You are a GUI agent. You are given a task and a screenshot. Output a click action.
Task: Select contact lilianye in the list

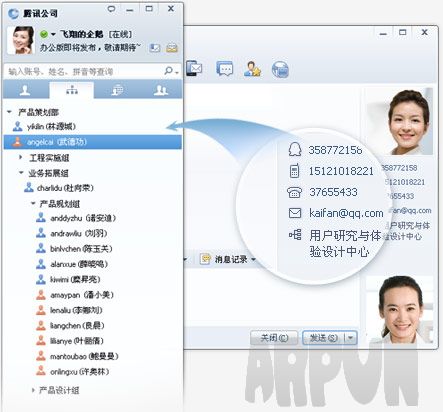tap(77, 341)
